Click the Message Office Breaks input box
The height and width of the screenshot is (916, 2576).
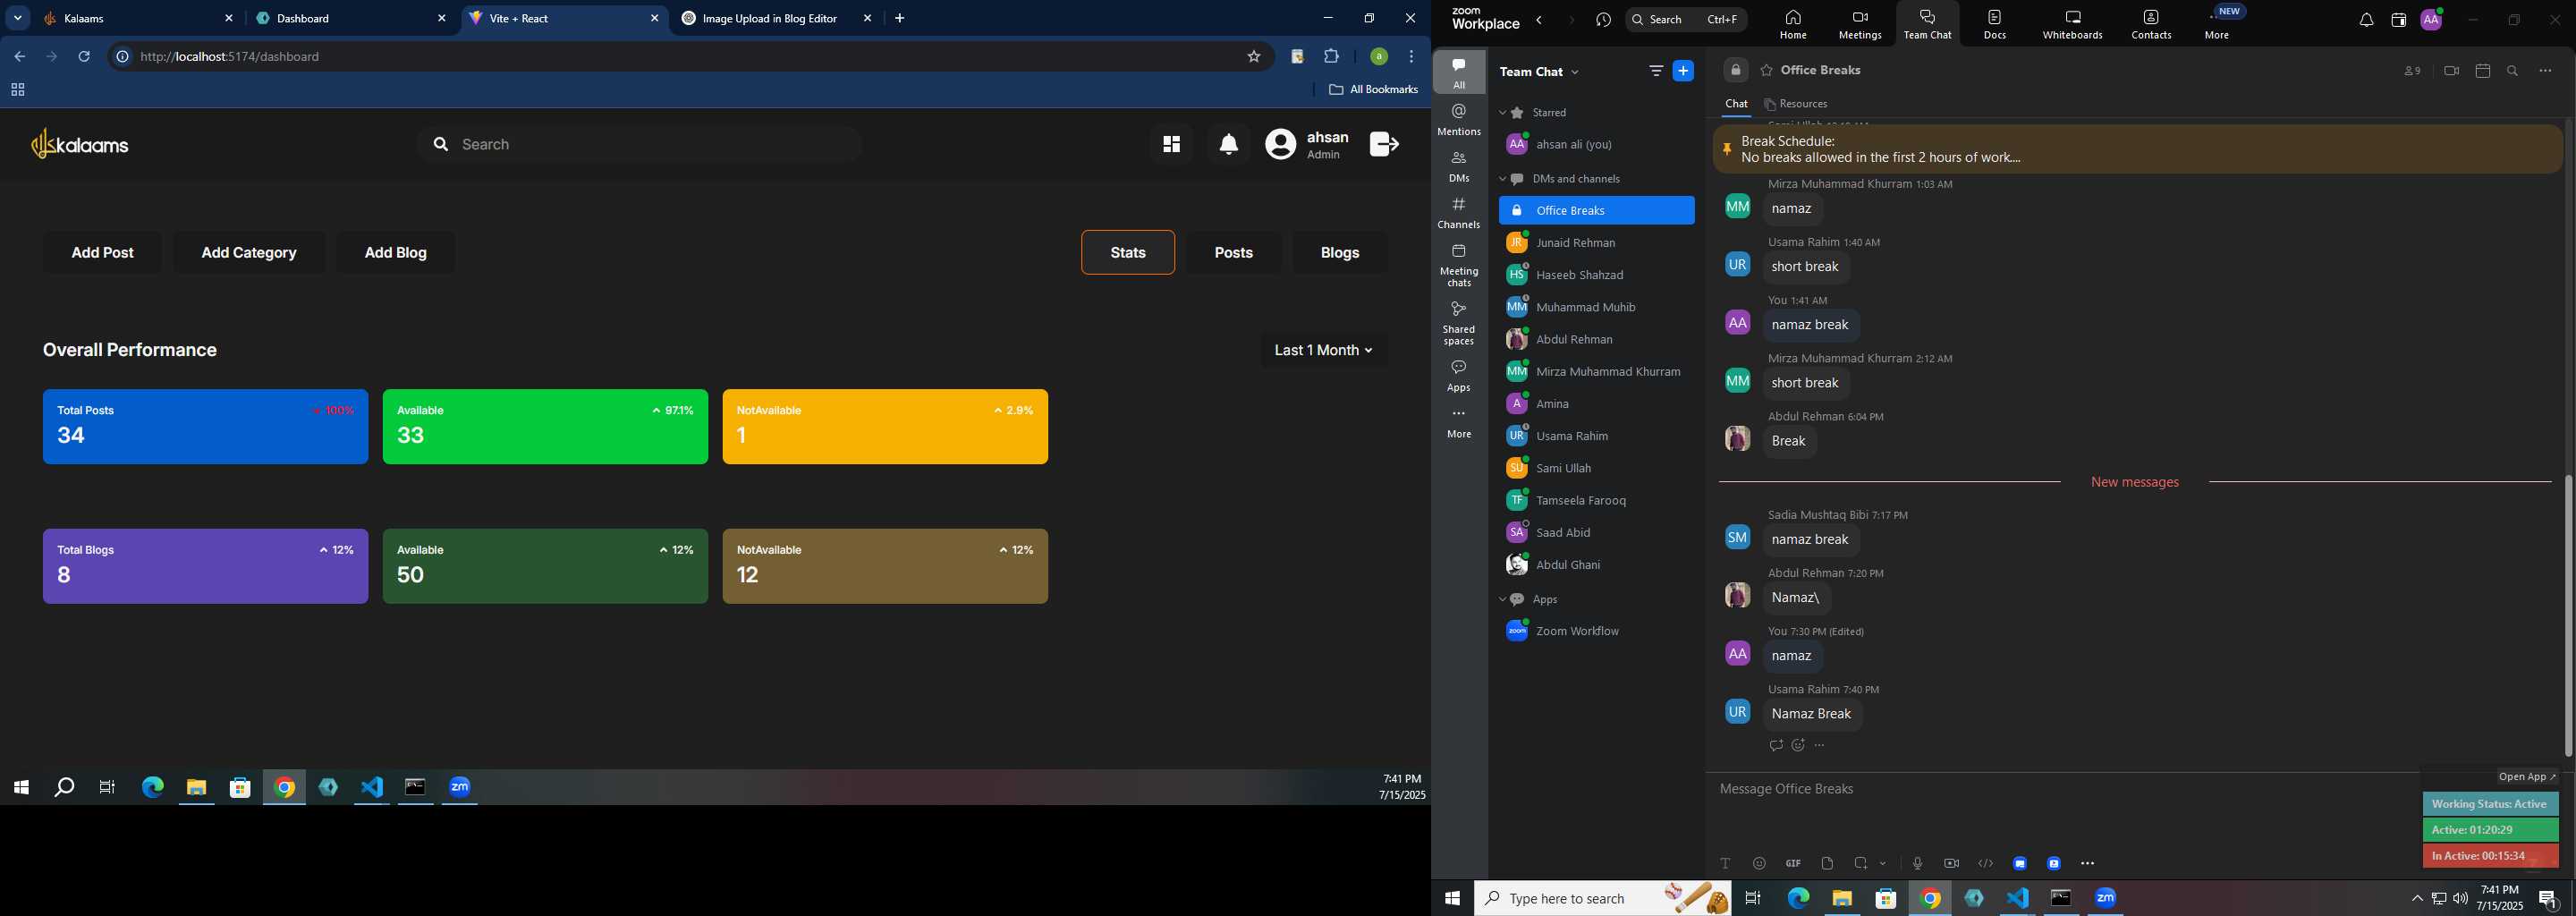[x=2060, y=790]
